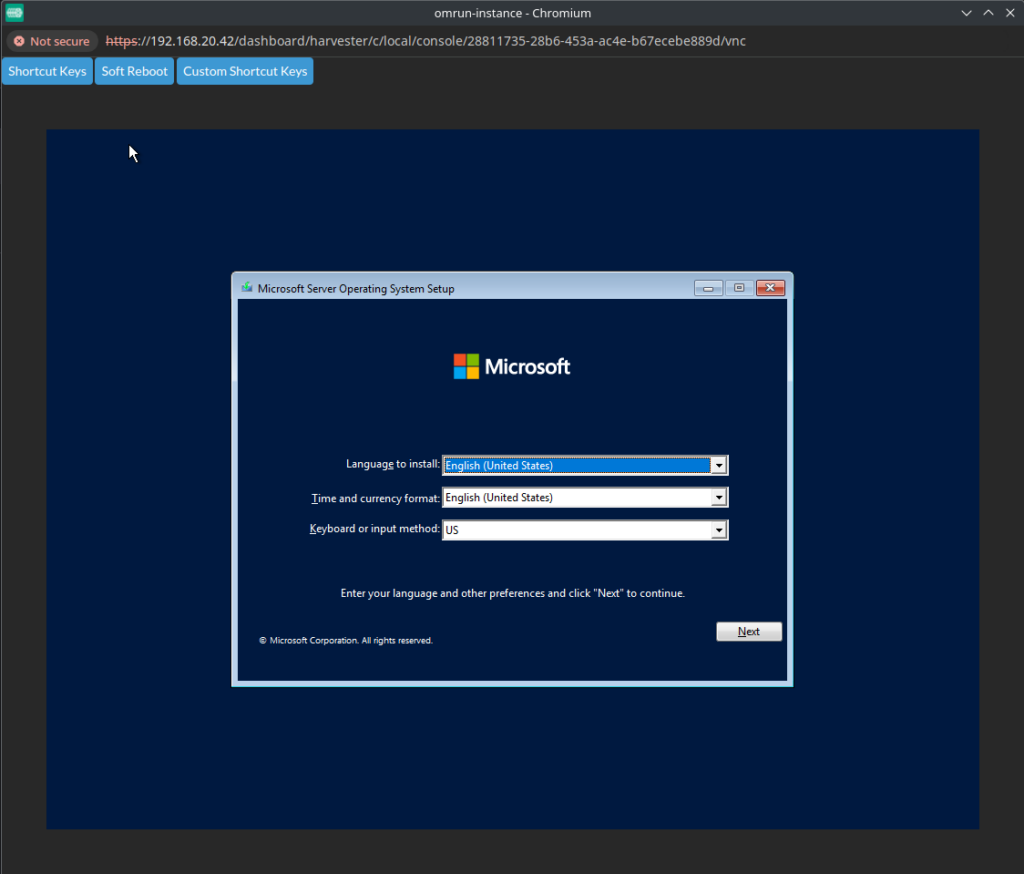Close the Chromium window

click(1010, 13)
